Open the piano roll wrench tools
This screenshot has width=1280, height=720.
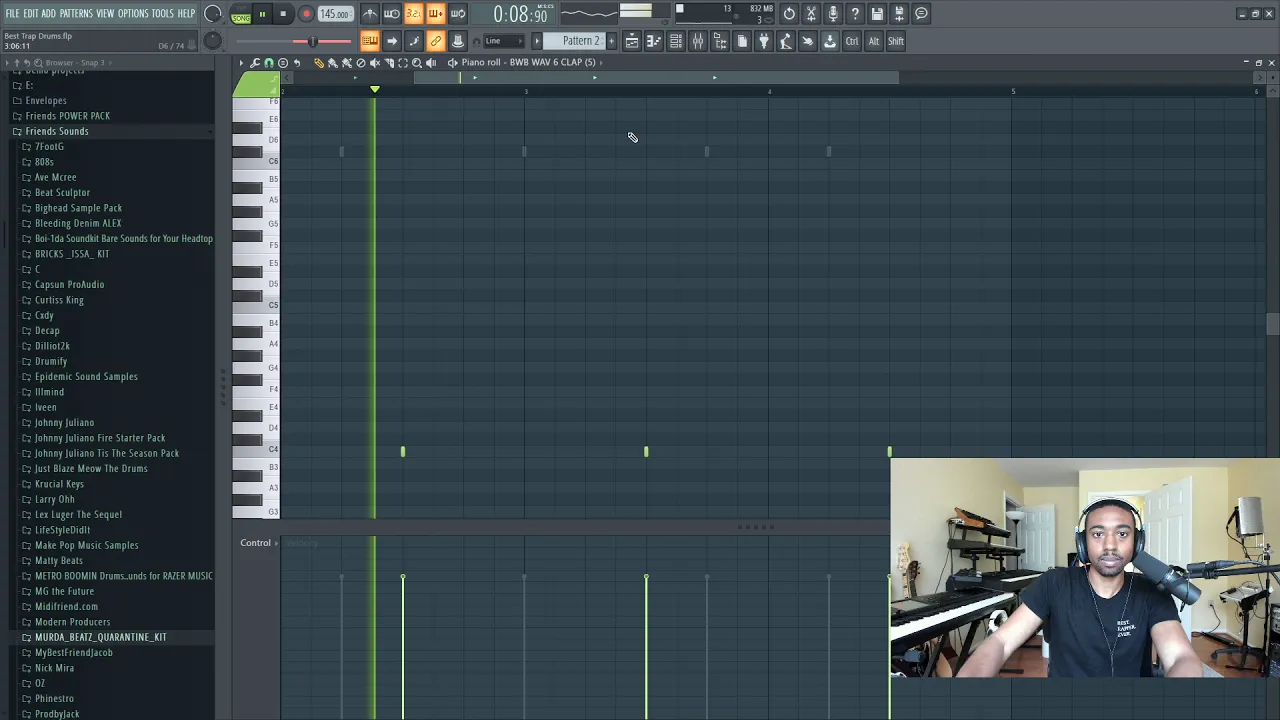point(255,62)
